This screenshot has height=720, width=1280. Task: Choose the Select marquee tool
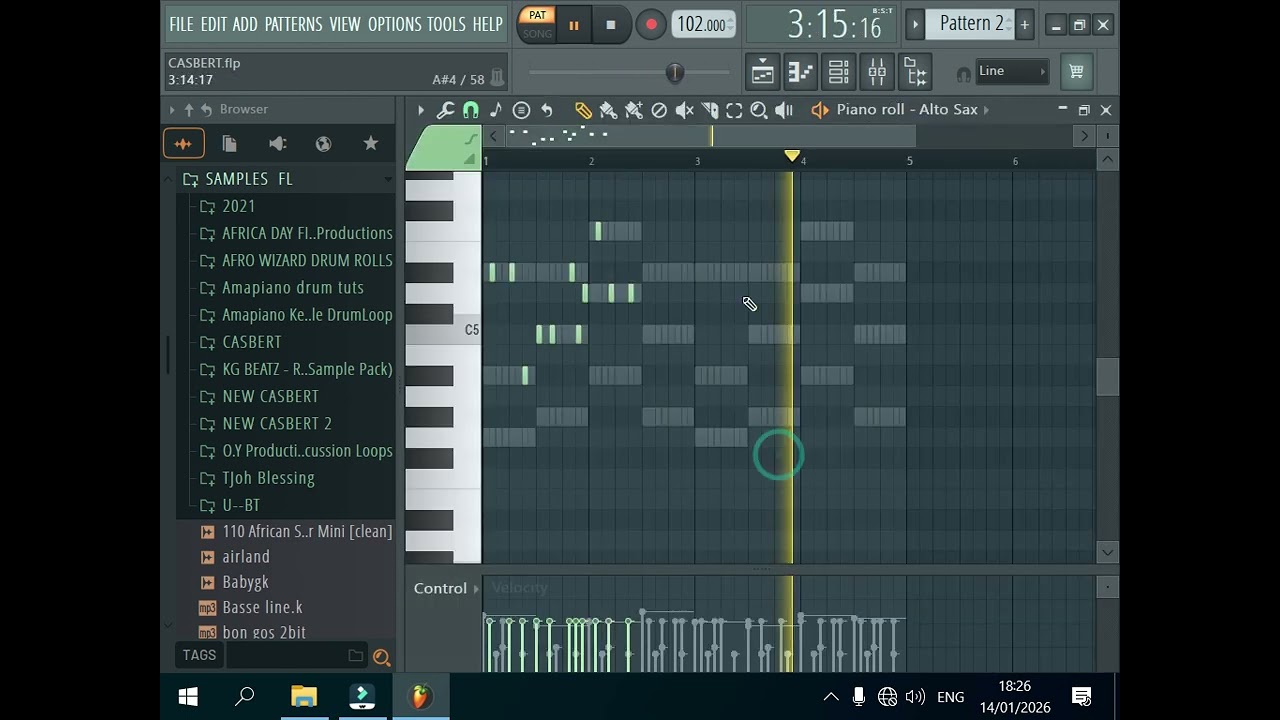(734, 110)
